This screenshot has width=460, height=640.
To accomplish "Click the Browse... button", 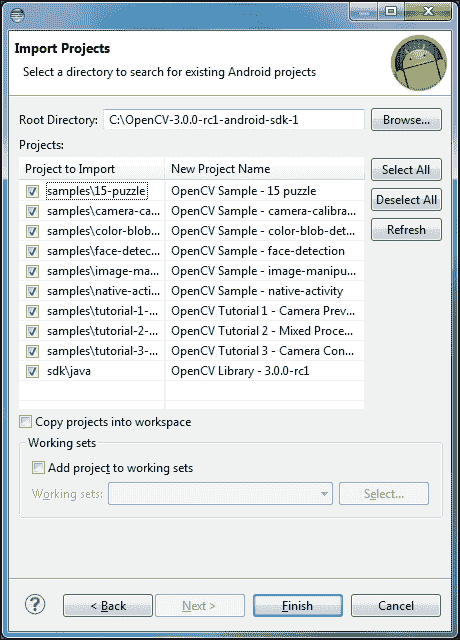I will (x=406, y=120).
